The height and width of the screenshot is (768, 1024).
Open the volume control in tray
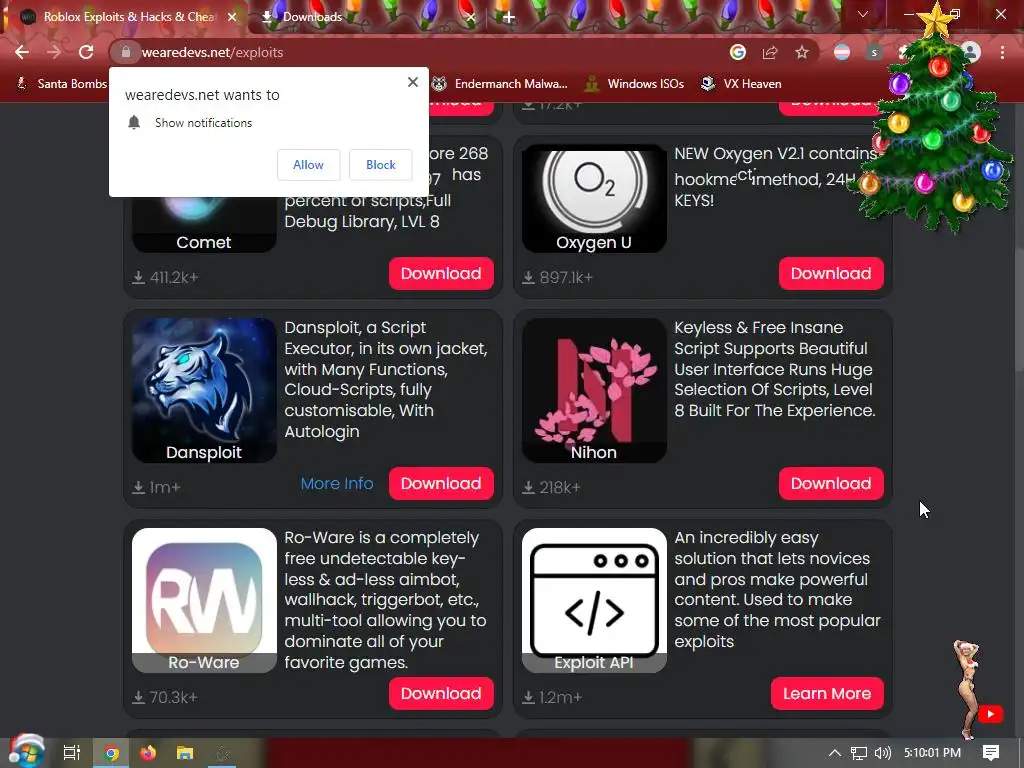pos(882,753)
